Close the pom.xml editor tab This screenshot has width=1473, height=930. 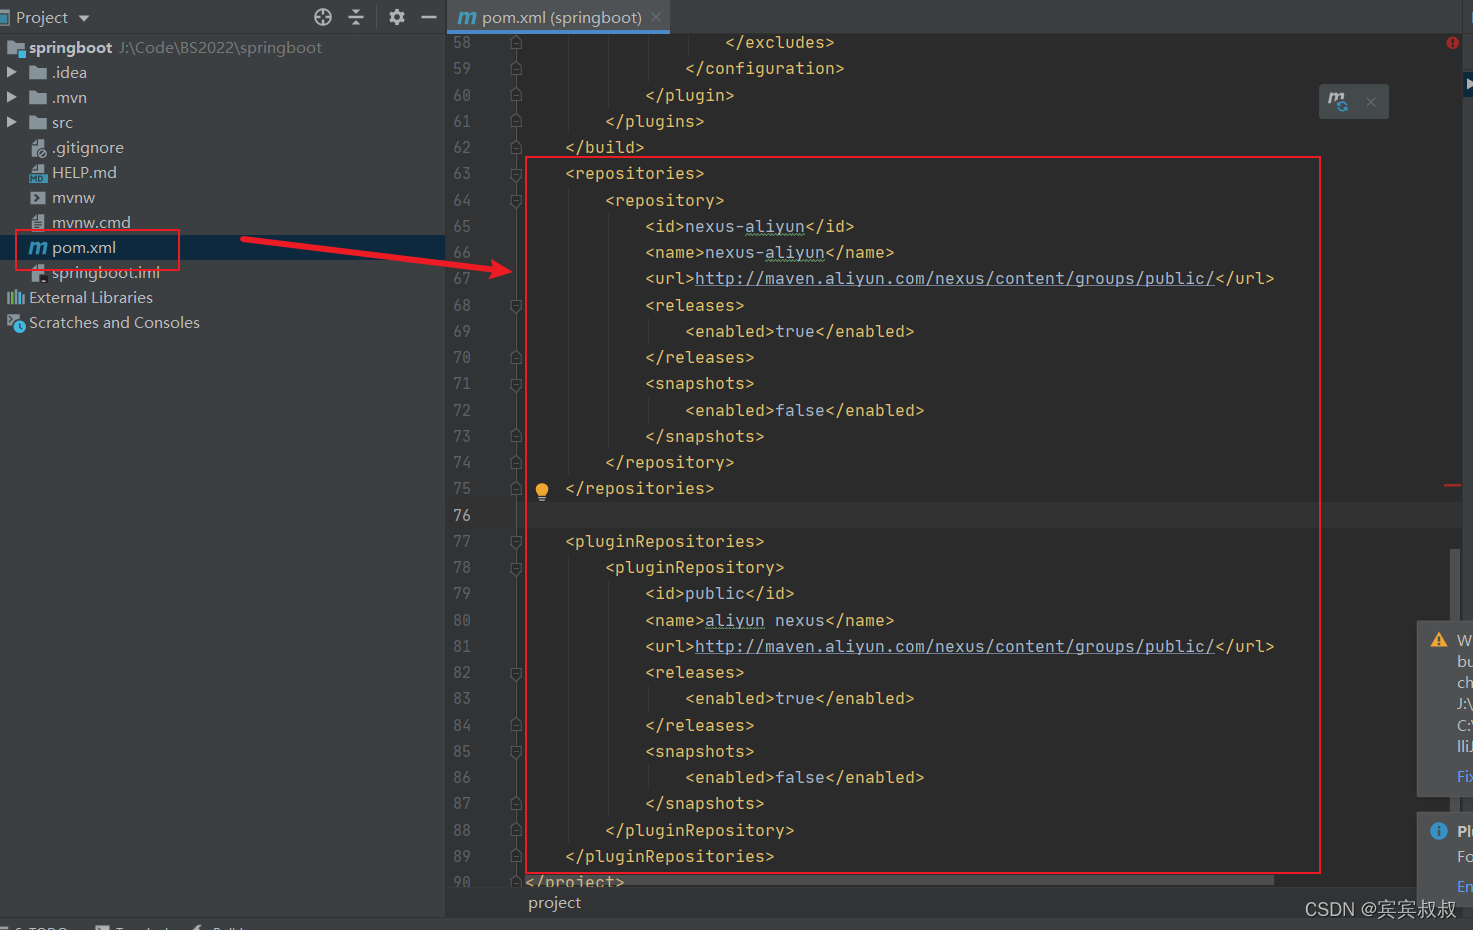click(656, 17)
